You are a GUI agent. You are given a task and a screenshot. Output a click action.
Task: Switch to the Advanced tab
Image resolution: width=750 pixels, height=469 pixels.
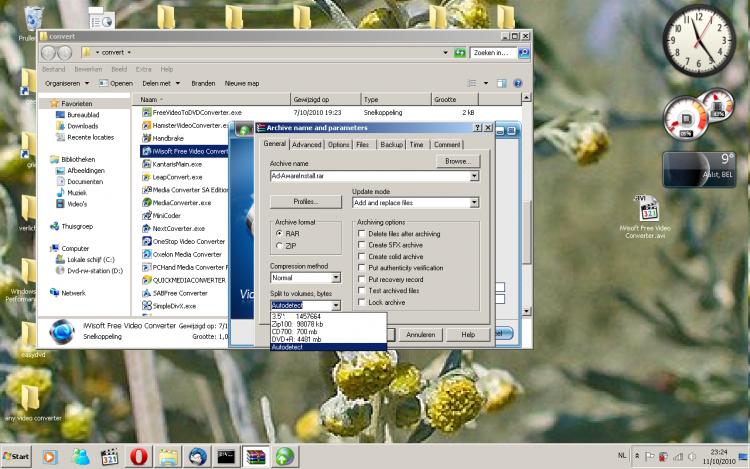click(306, 145)
